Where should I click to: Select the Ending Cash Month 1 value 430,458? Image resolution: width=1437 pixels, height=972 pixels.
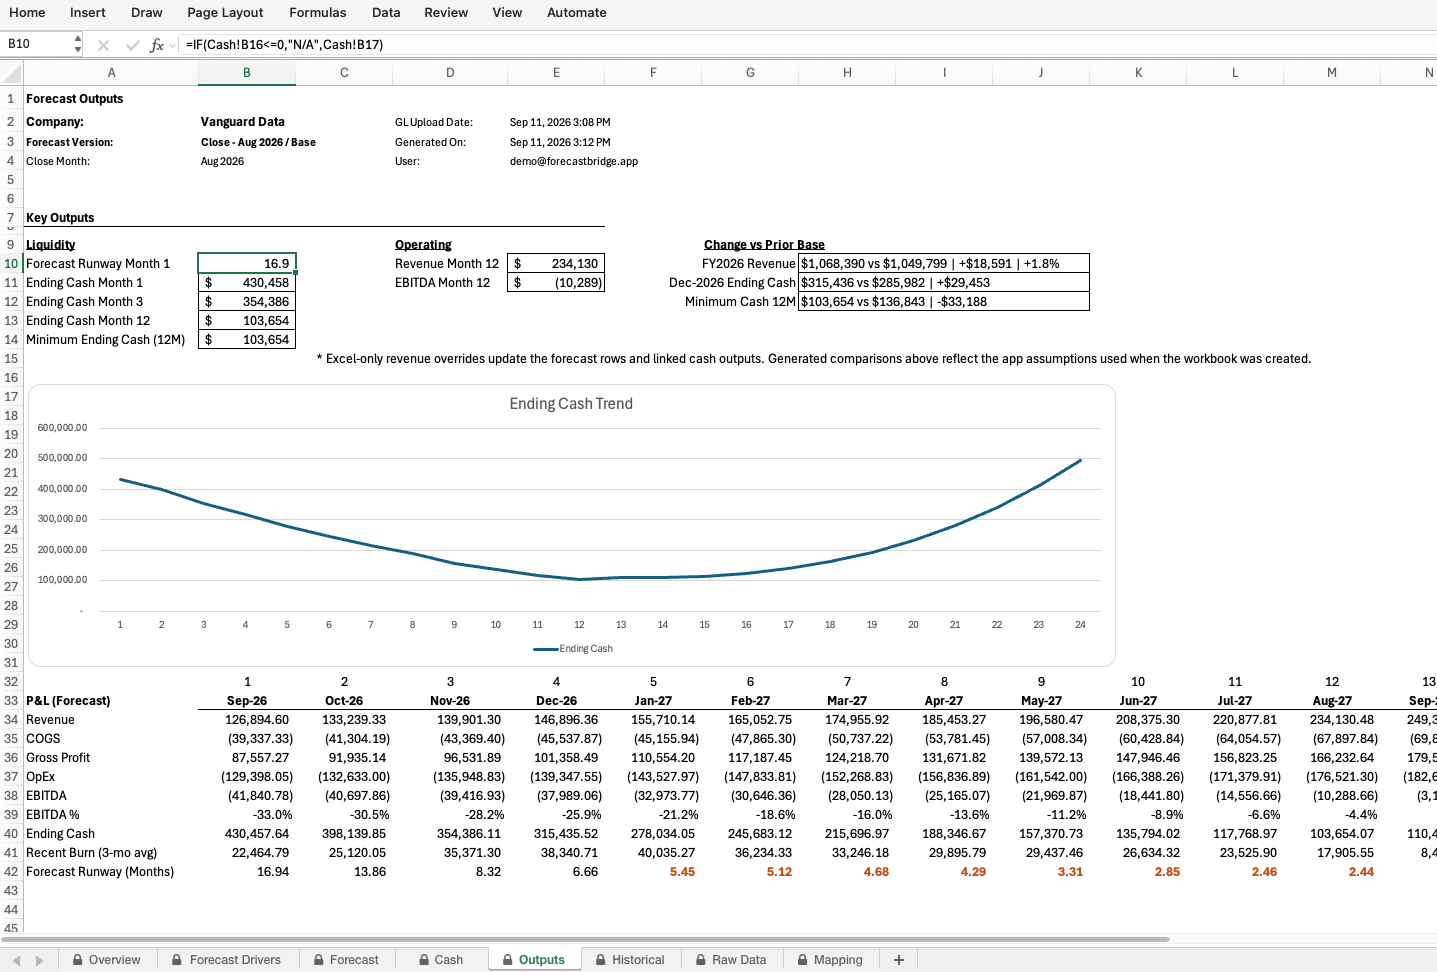click(x=247, y=283)
